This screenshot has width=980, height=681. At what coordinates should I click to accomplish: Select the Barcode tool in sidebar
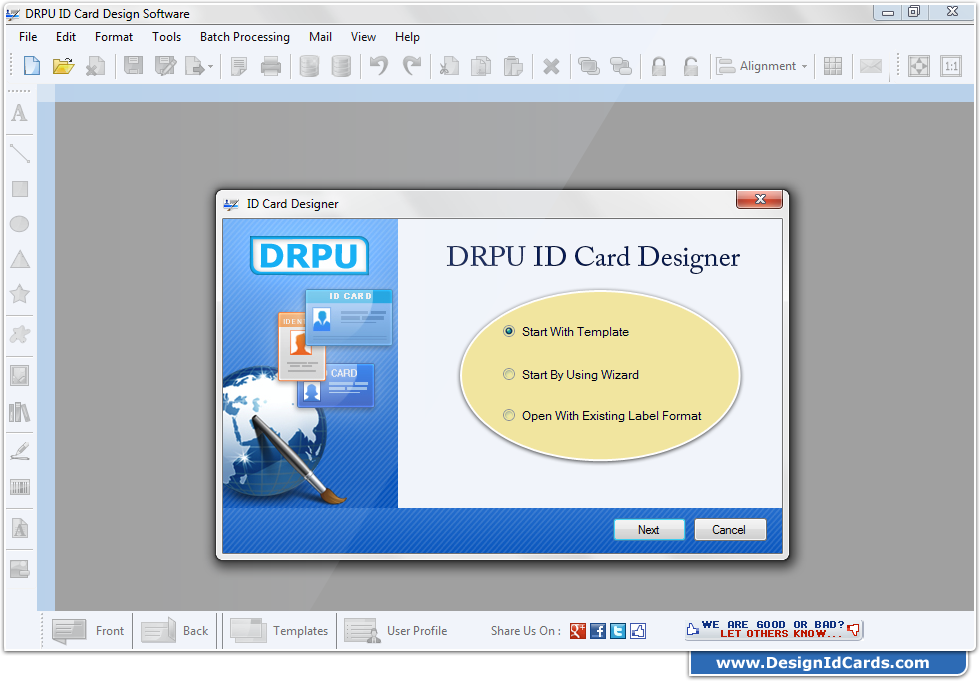tap(19, 487)
